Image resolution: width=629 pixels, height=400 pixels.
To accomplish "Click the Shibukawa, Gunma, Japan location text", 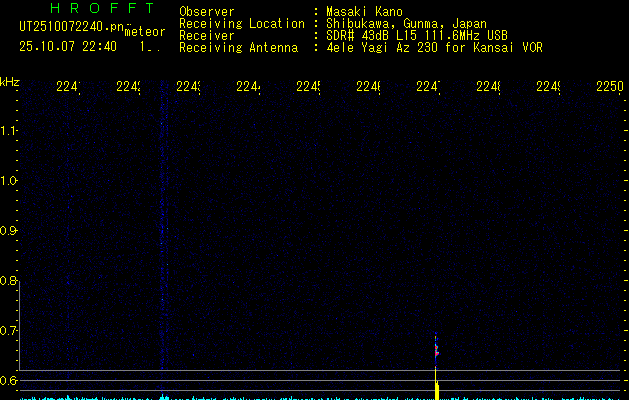I will pyautogui.click(x=399, y=23).
